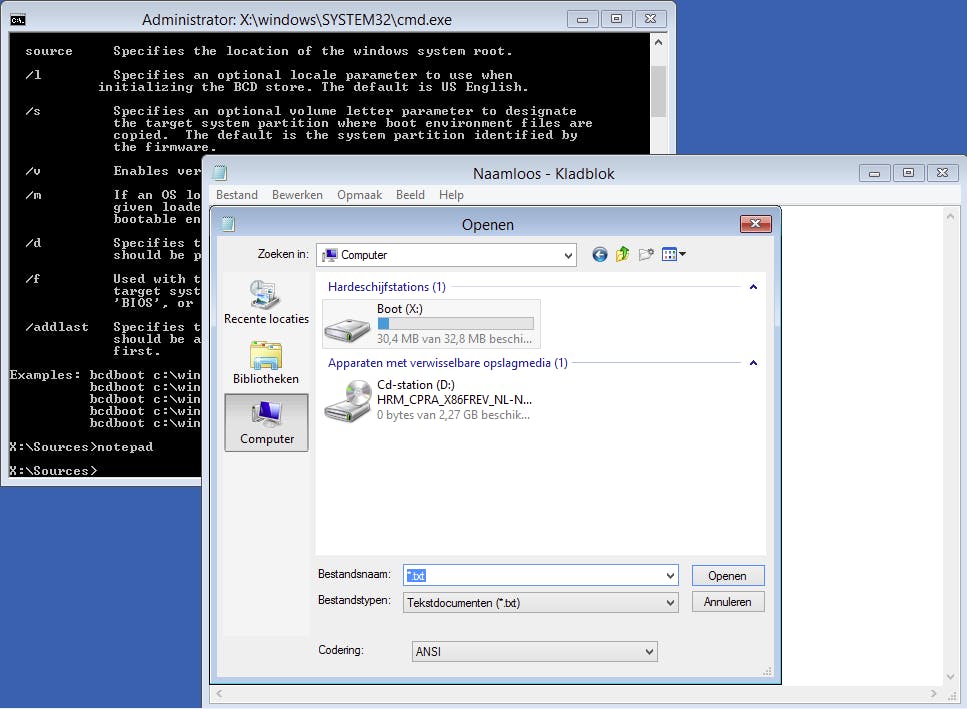Image resolution: width=967 pixels, height=709 pixels.
Task: Open the Help menu in Kladblok
Action: [451, 195]
